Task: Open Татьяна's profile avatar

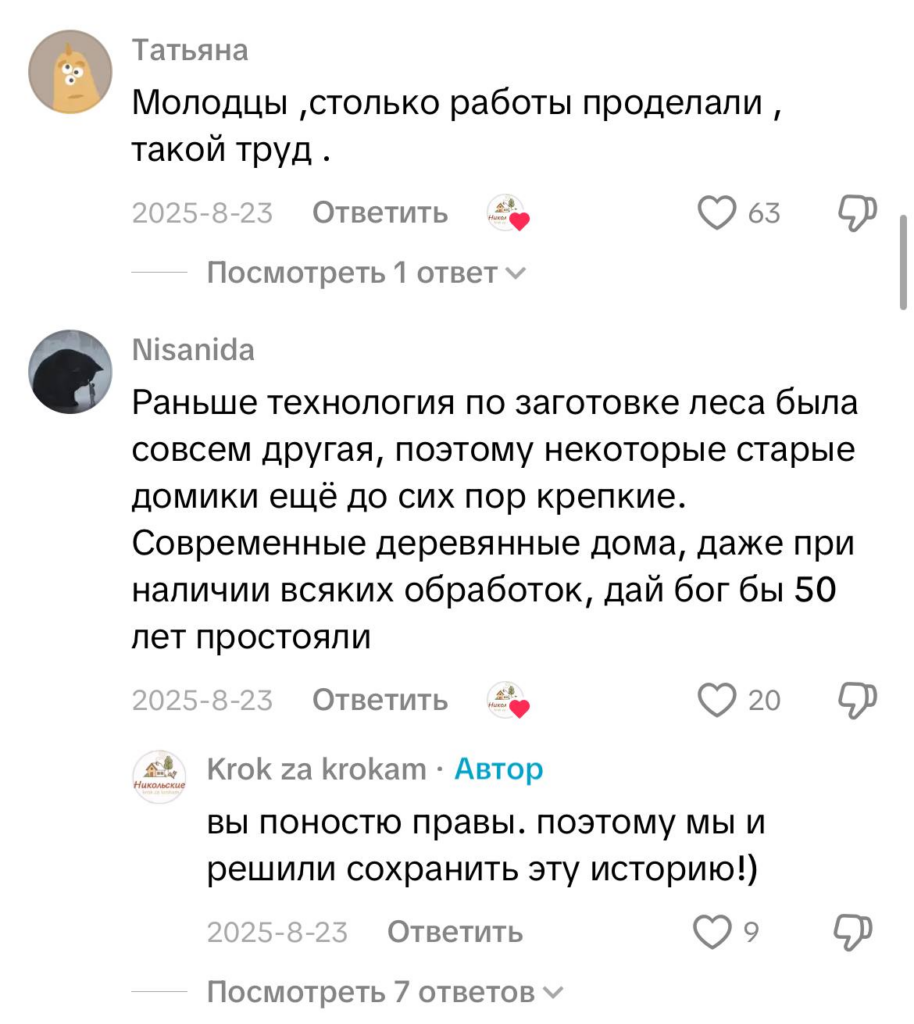Action: (x=69, y=71)
